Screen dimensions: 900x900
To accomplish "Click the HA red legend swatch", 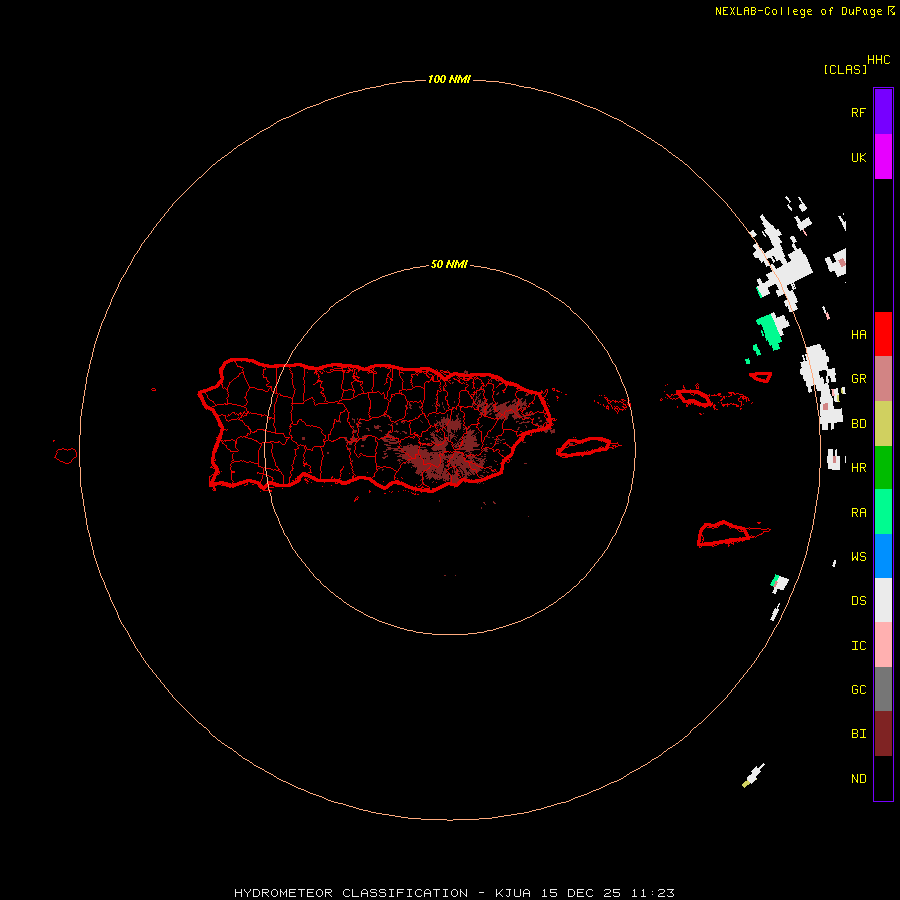I will pyautogui.click(x=883, y=334).
